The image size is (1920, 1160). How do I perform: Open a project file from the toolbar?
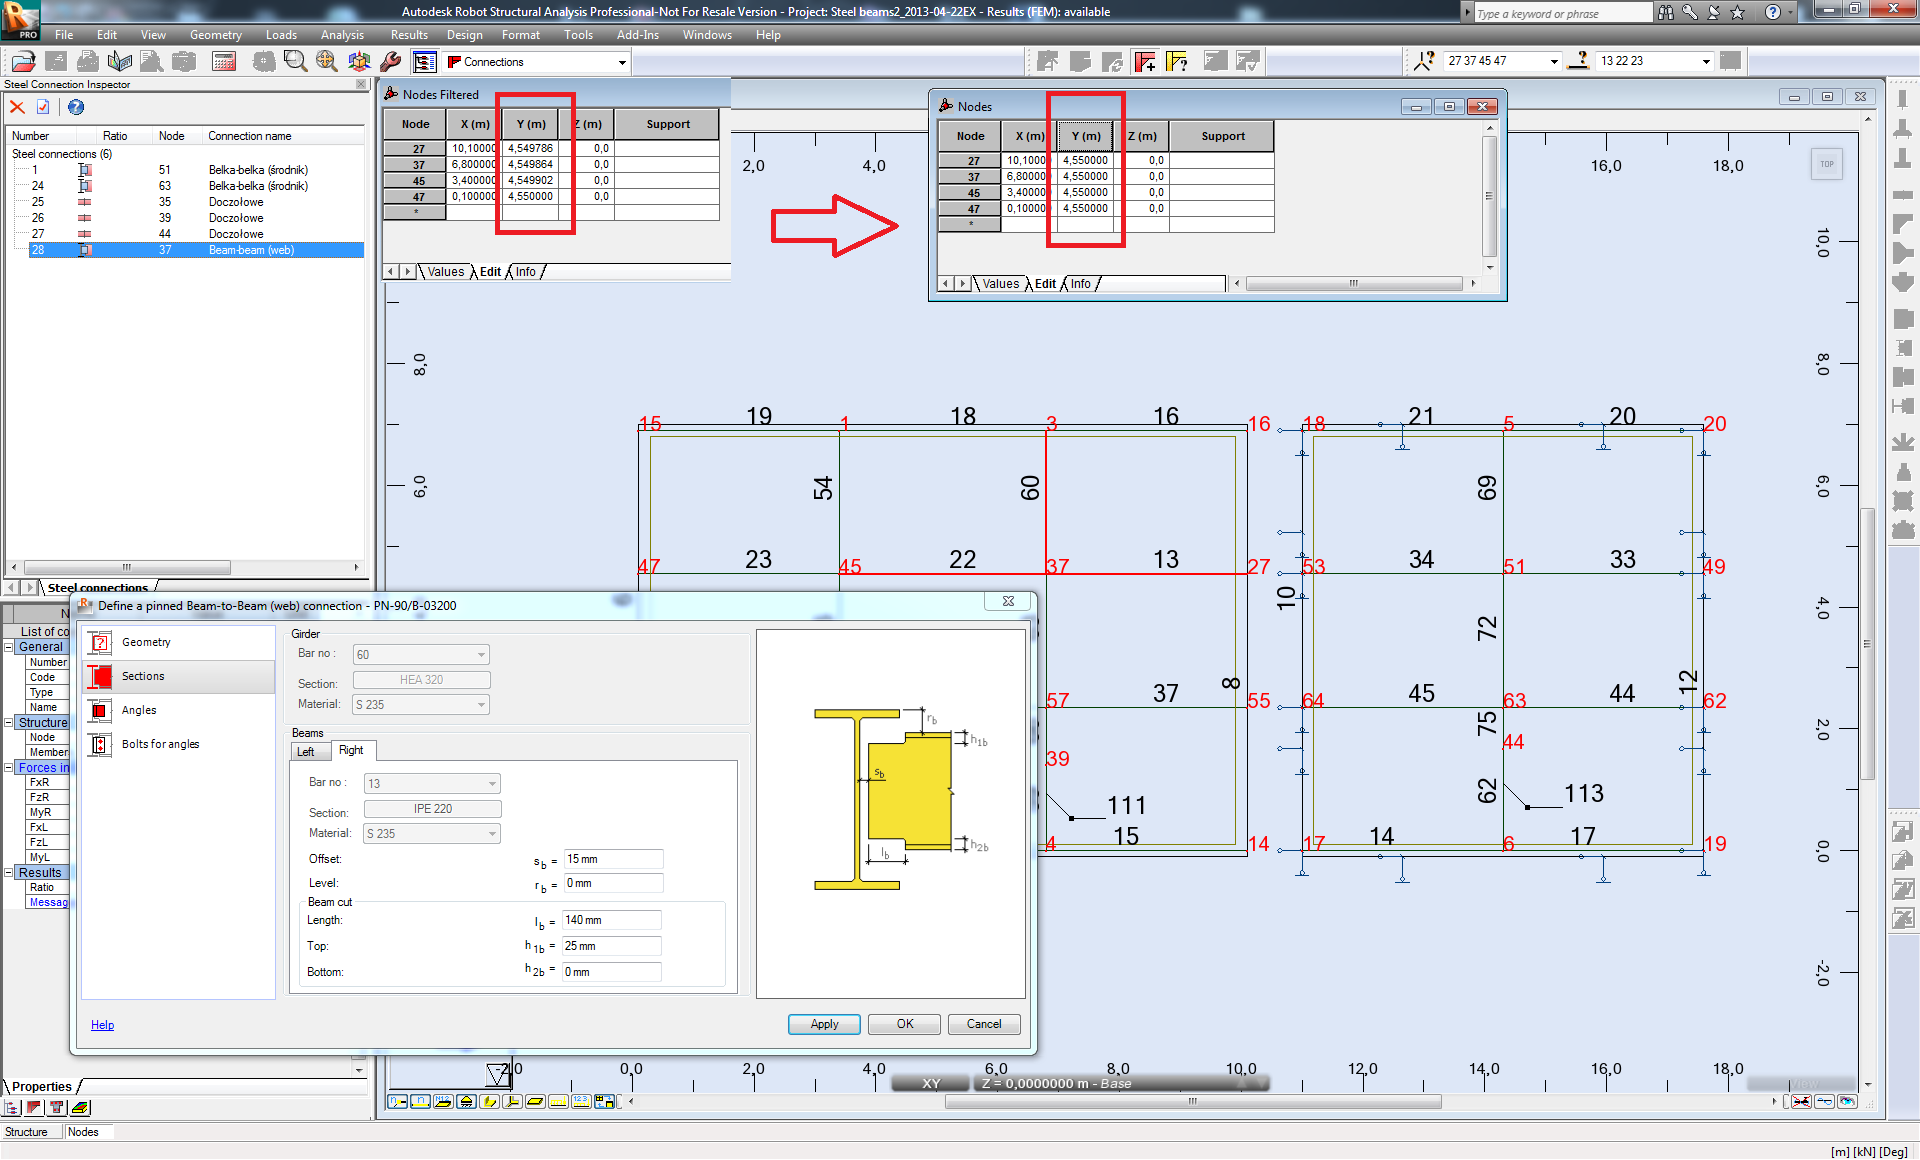(x=24, y=60)
